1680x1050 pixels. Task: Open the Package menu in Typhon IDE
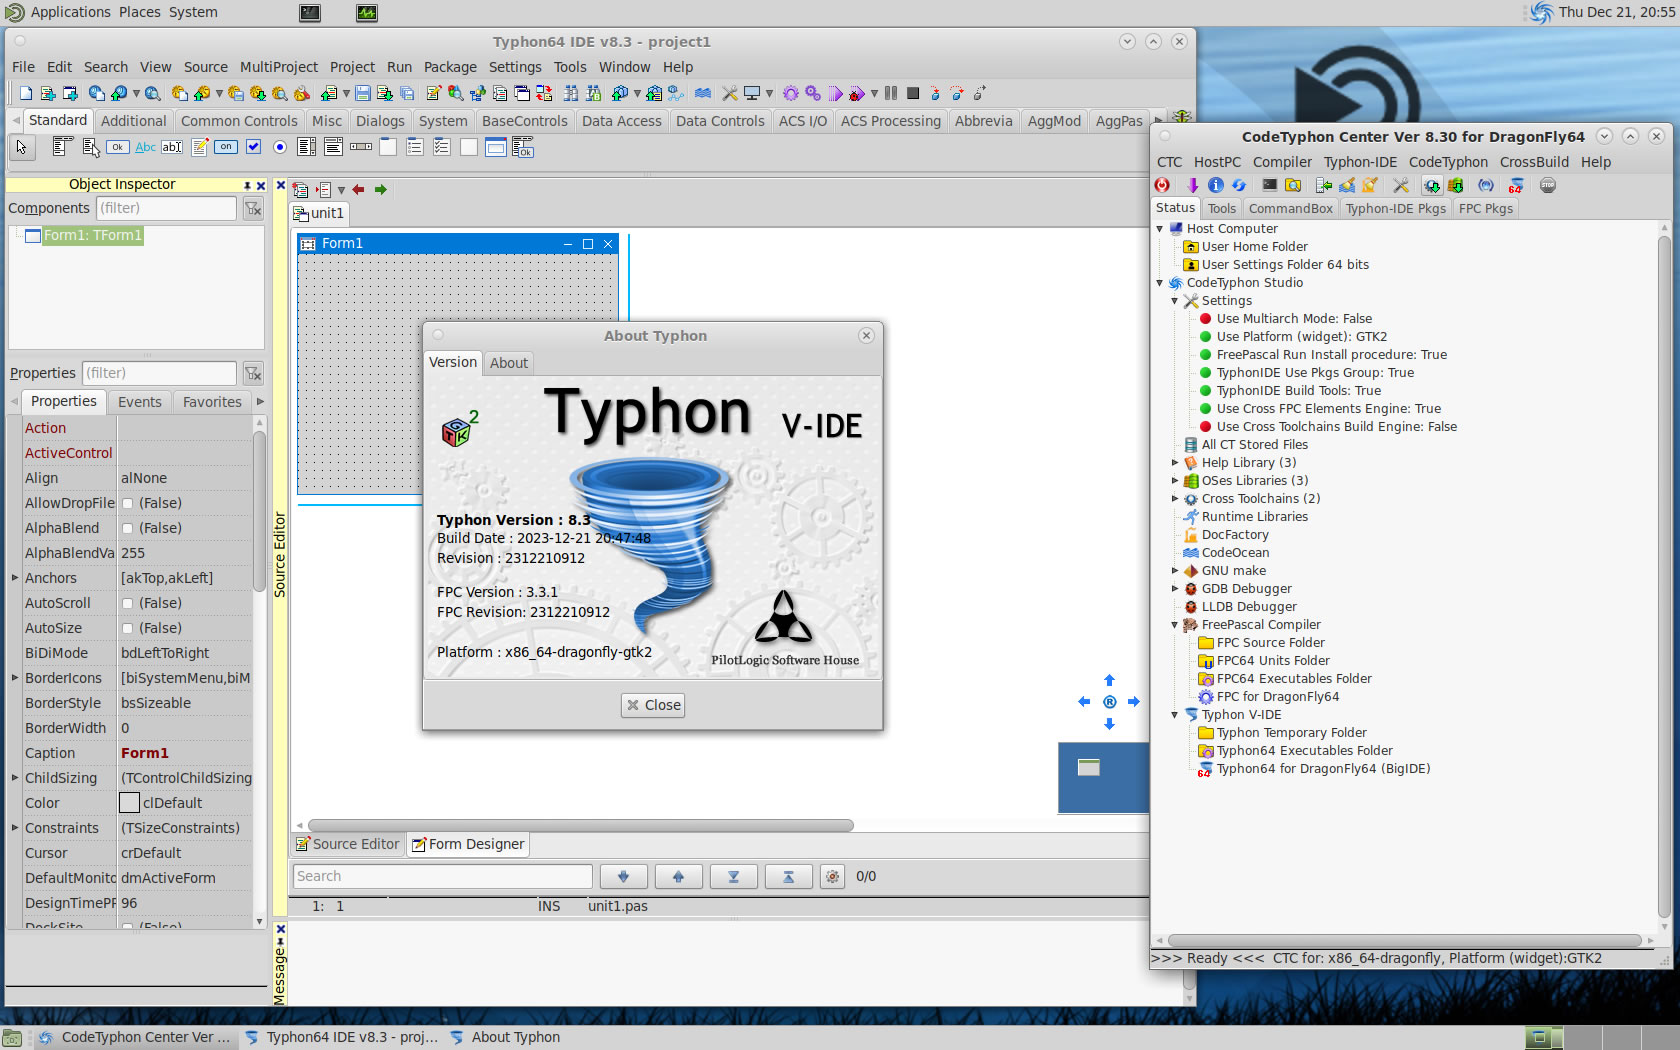tap(450, 67)
